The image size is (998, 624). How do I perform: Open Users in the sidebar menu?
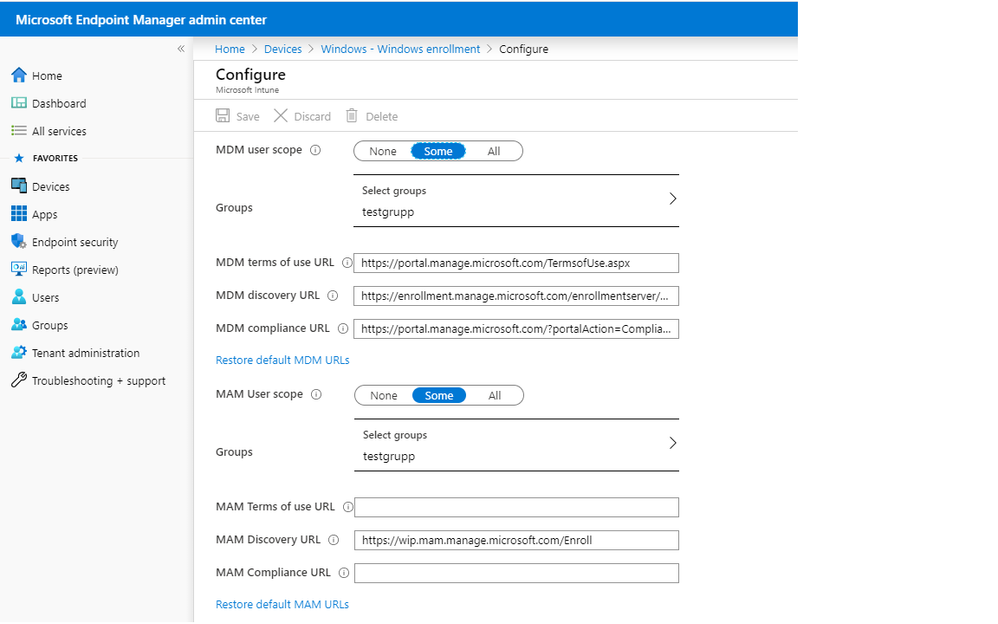(x=45, y=298)
